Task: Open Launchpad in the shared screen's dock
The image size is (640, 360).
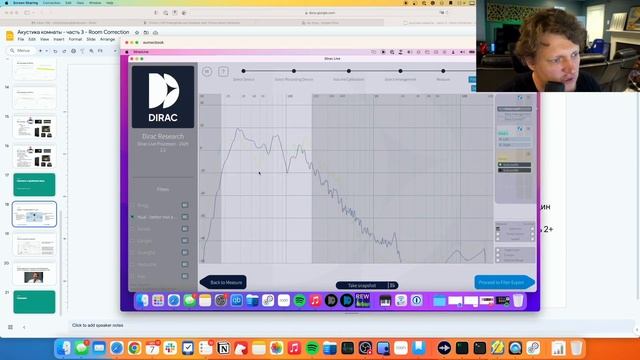Action: pos(158,301)
